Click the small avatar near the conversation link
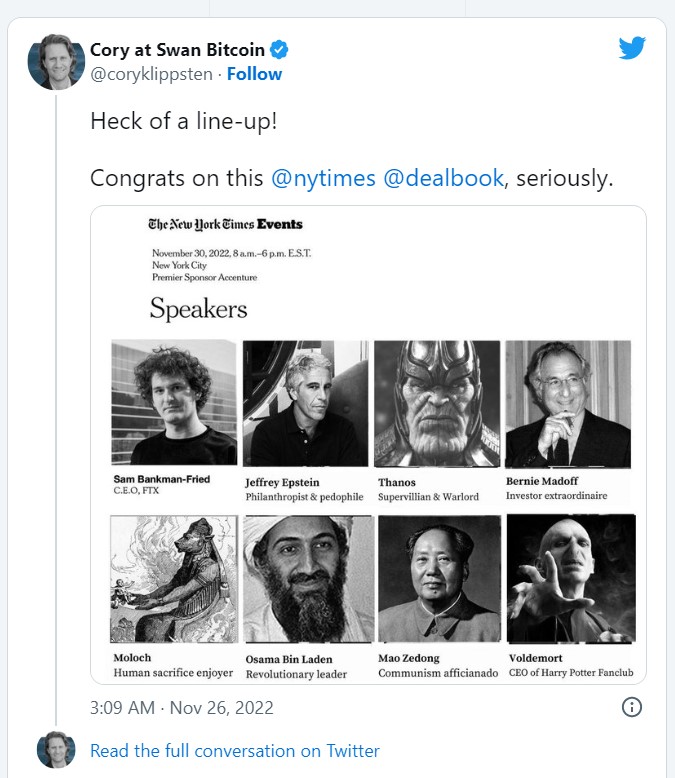The height and width of the screenshot is (778, 675). 56,750
